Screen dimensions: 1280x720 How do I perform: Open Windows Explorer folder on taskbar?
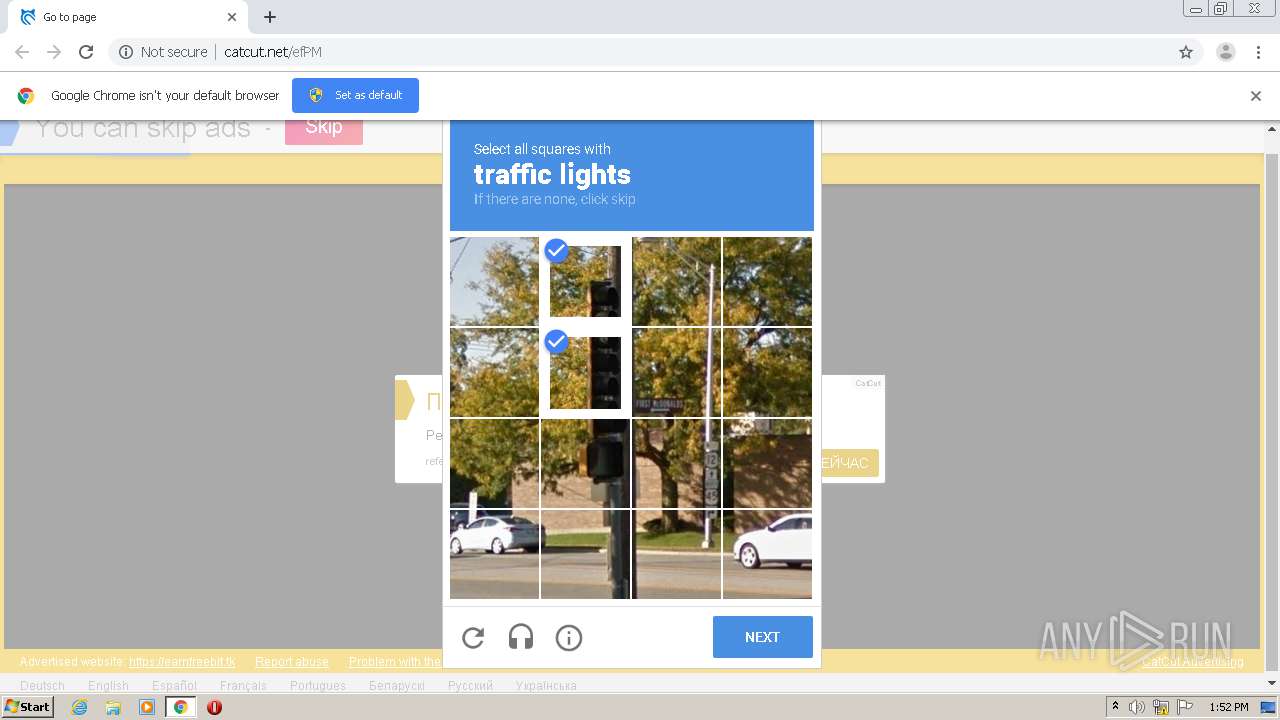(113, 707)
